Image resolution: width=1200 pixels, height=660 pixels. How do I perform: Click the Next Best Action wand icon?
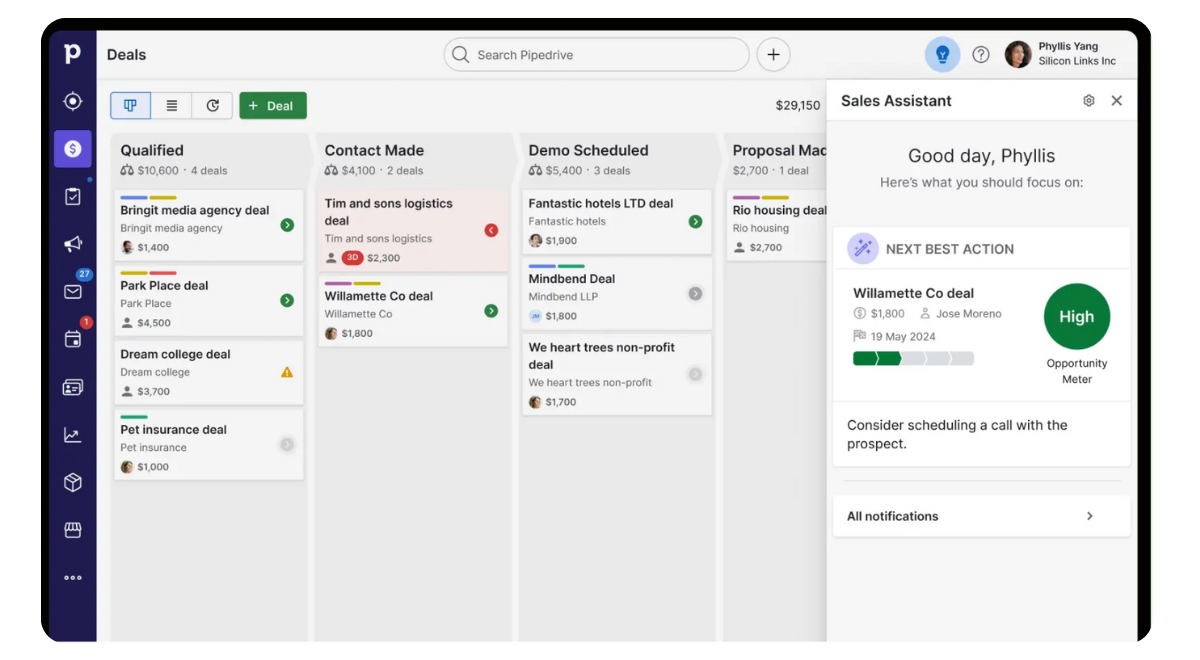point(862,249)
